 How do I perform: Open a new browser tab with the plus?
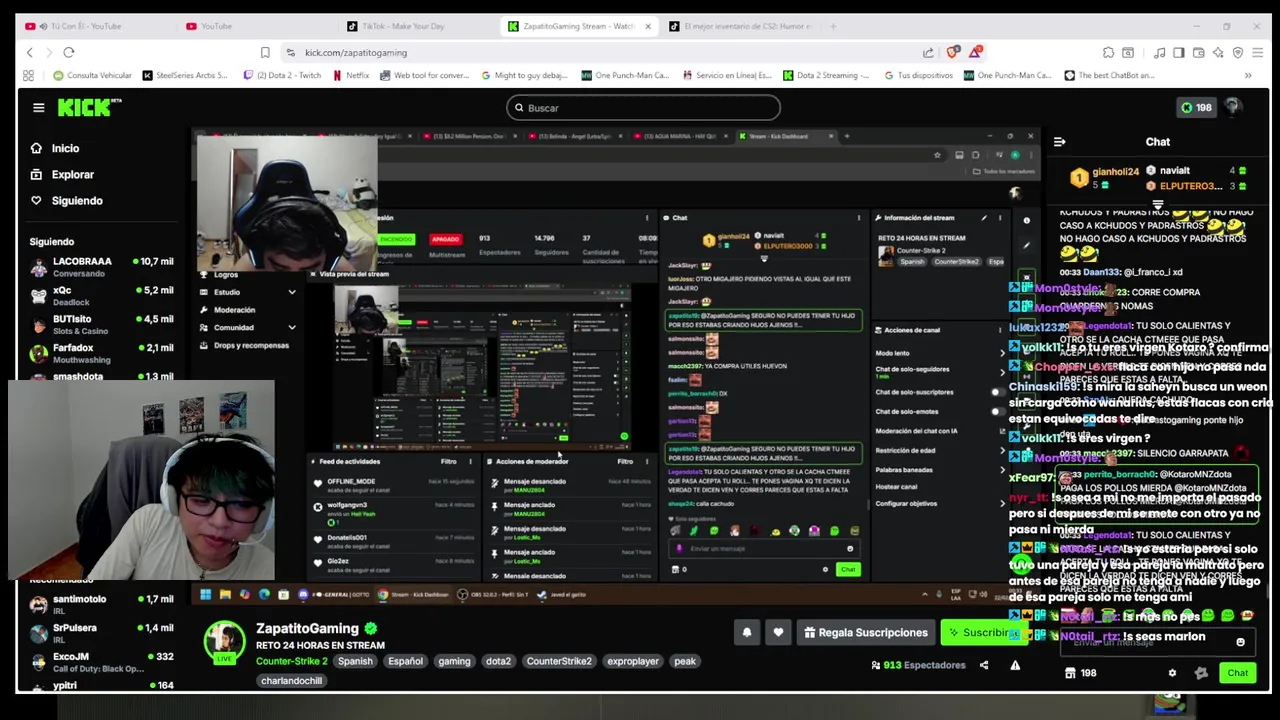pyautogui.click(x=833, y=26)
